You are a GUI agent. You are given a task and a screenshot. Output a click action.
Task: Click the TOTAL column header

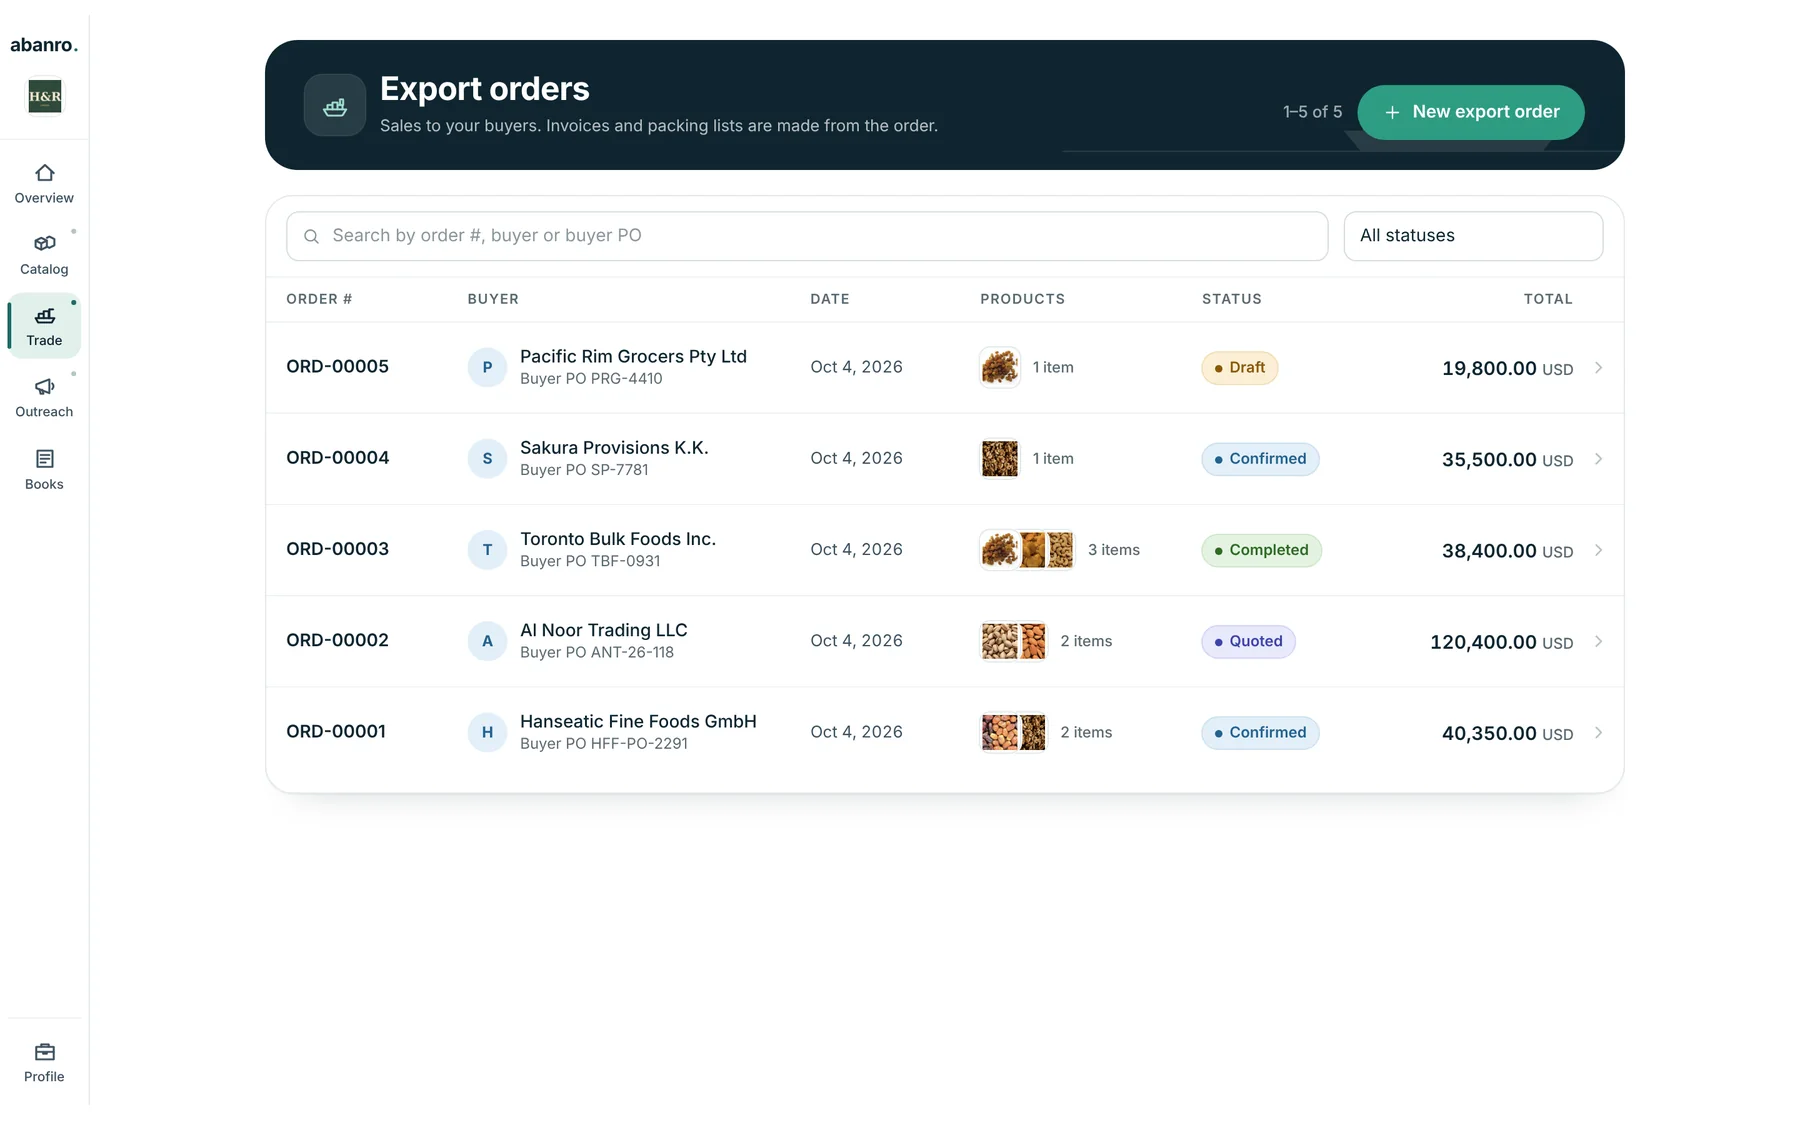(x=1548, y=299)
